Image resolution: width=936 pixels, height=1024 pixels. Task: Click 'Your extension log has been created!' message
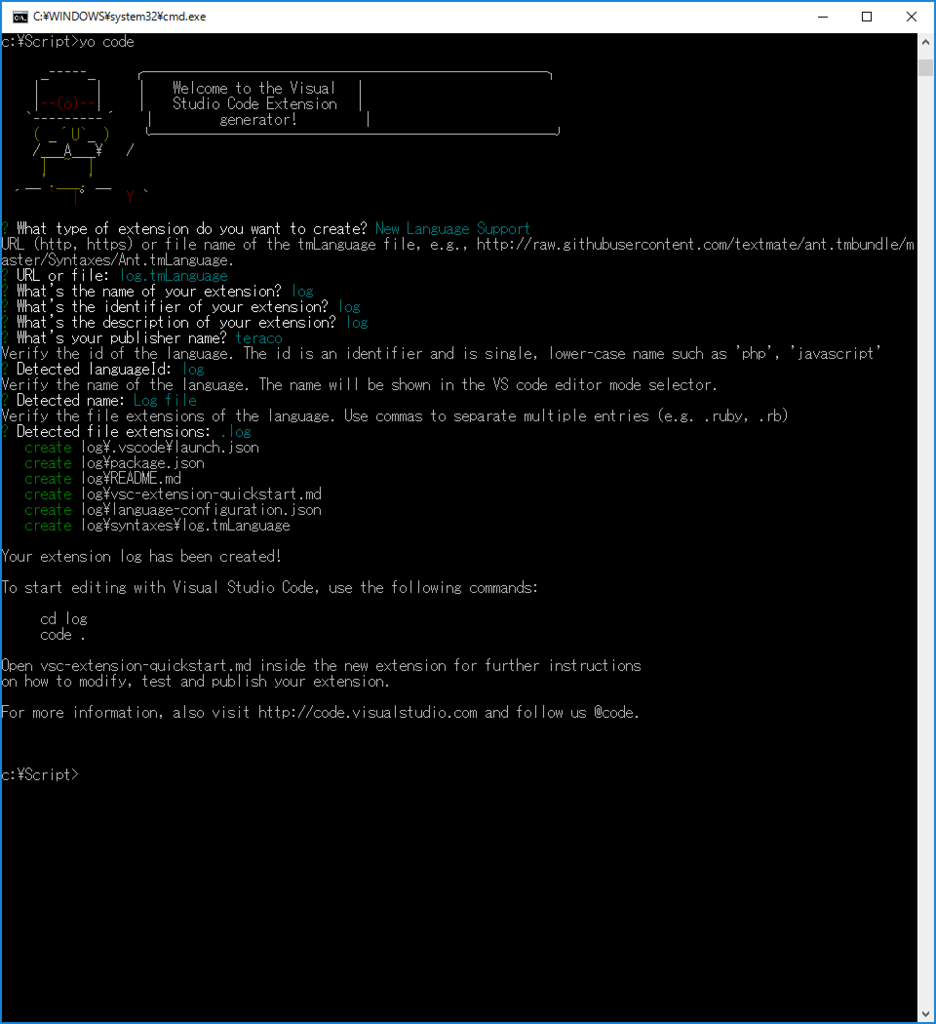pyautogui.click(x=141, y=556)
